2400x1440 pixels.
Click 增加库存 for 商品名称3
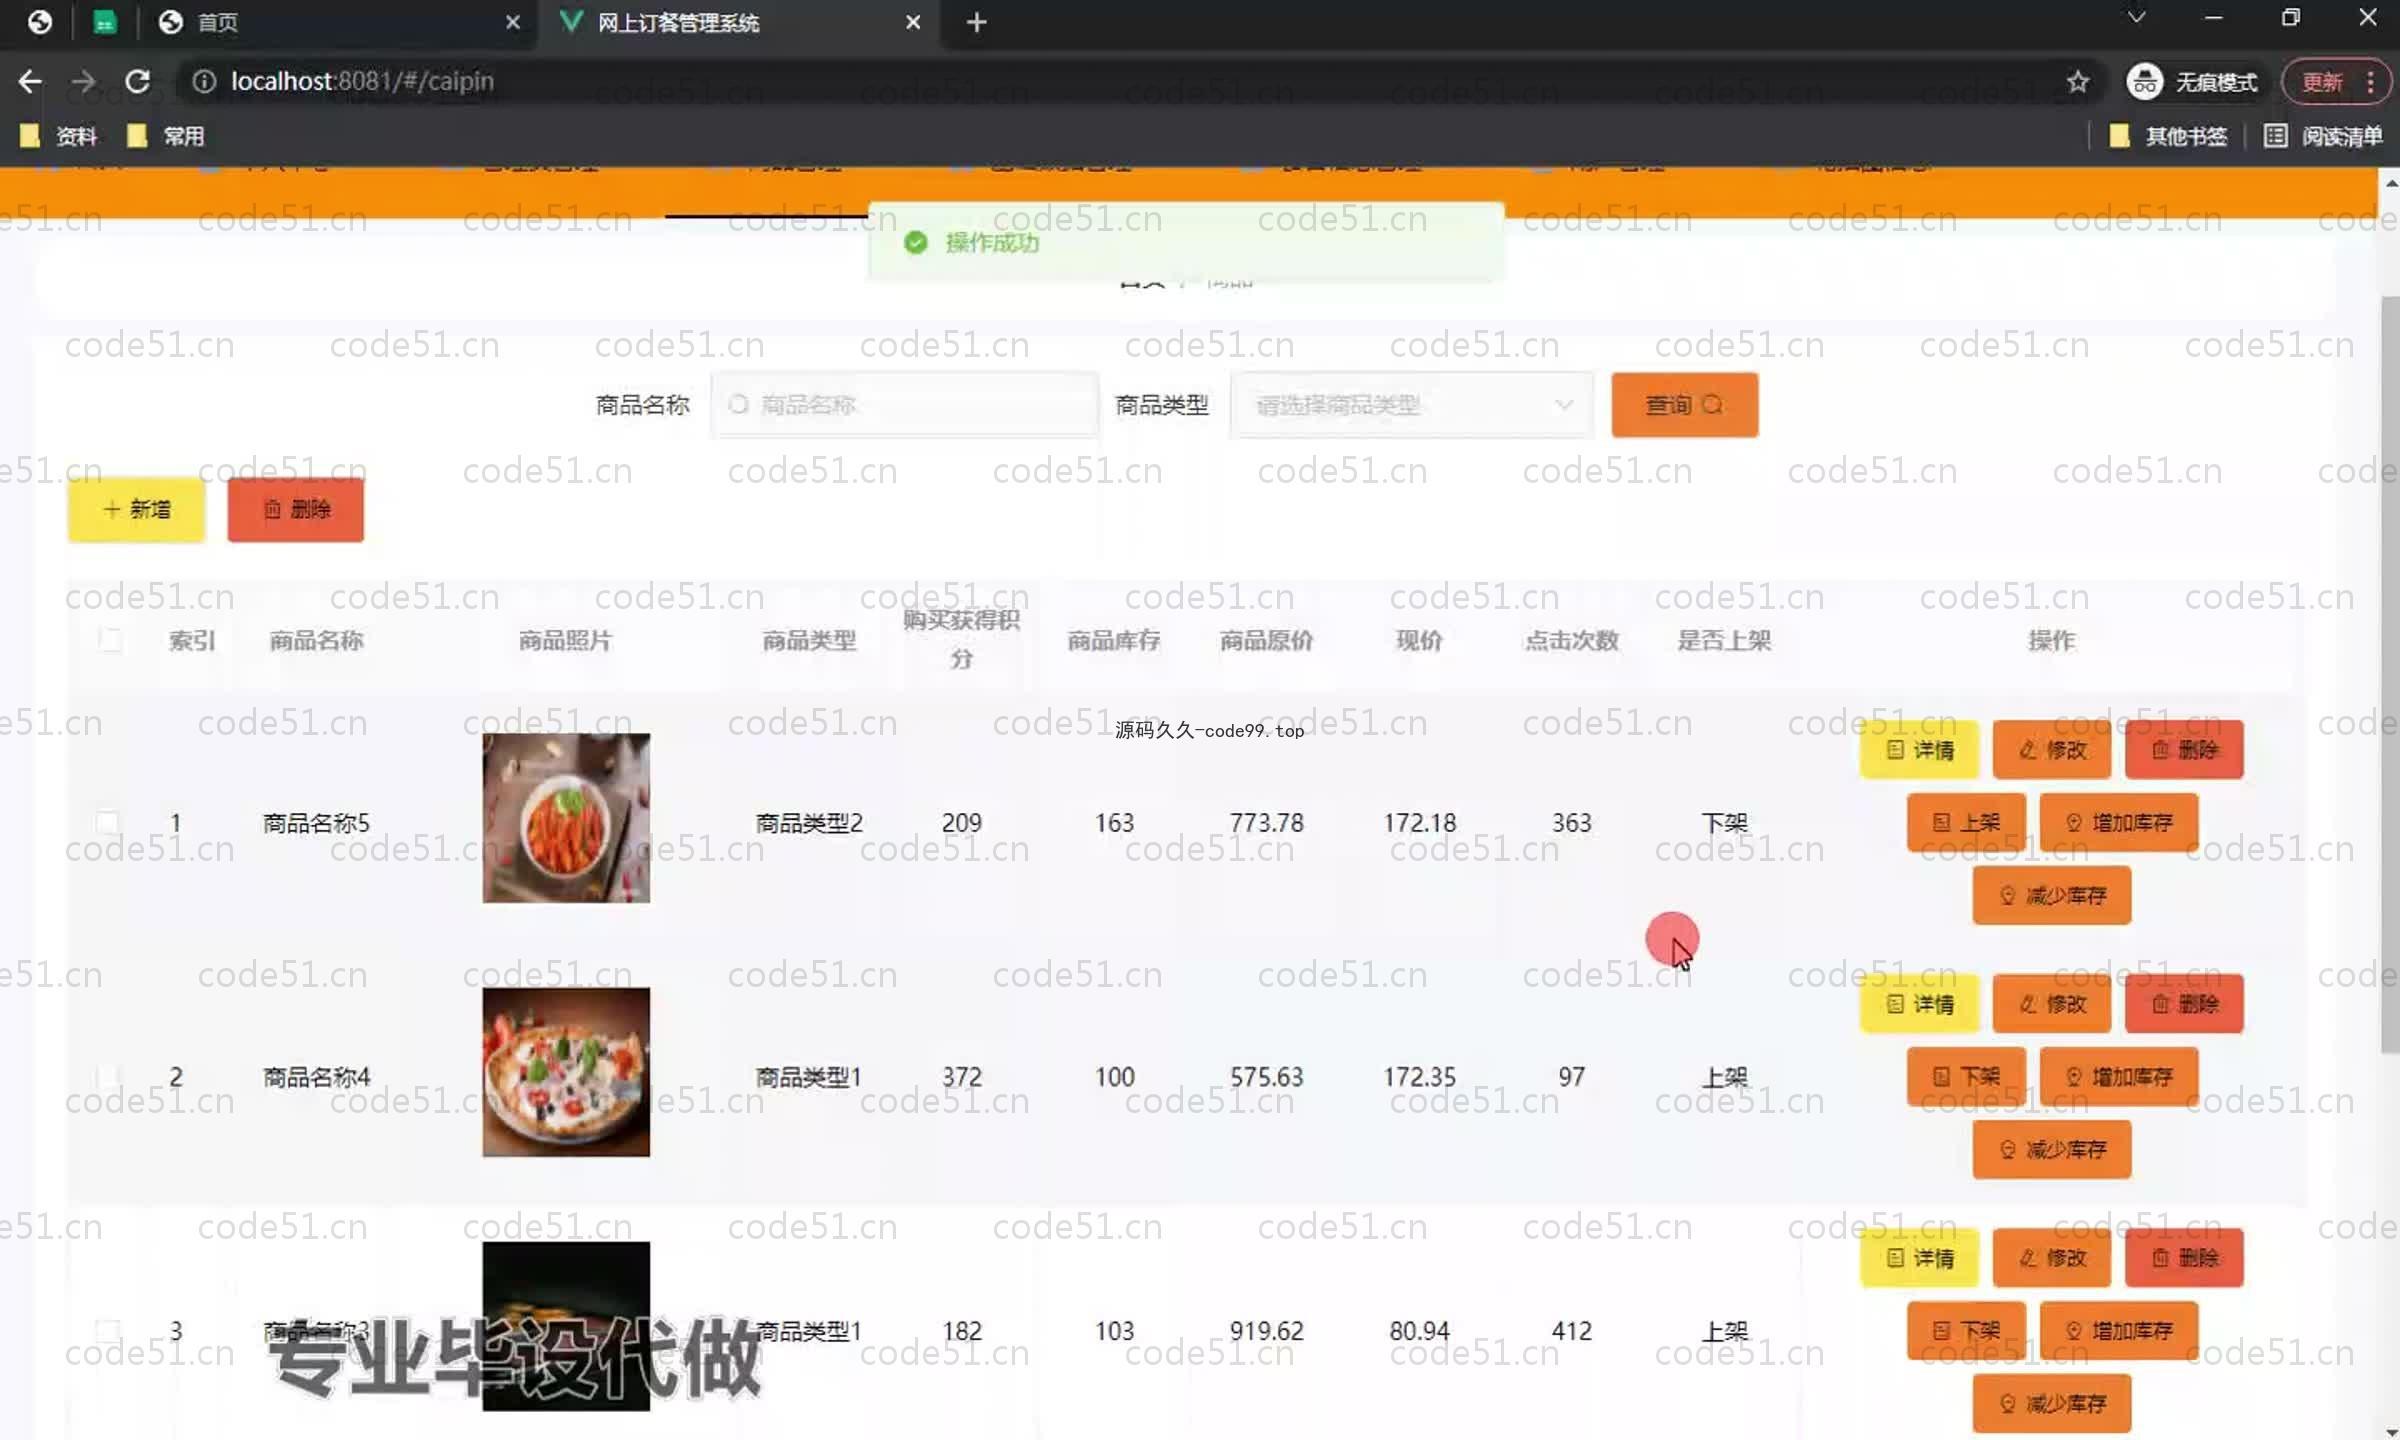tap(2119, 1330)
